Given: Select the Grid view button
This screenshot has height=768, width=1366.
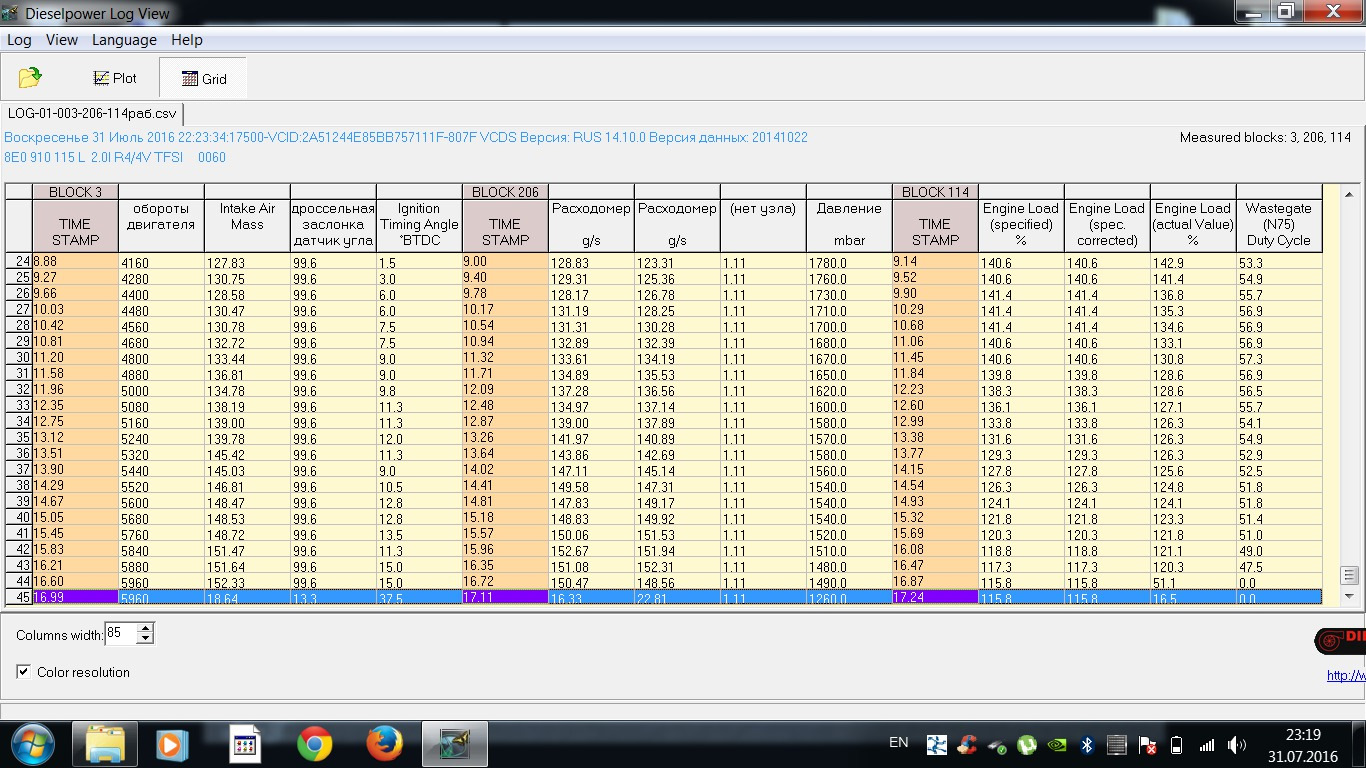Looking at the screenshot, I should click(203, 79).
